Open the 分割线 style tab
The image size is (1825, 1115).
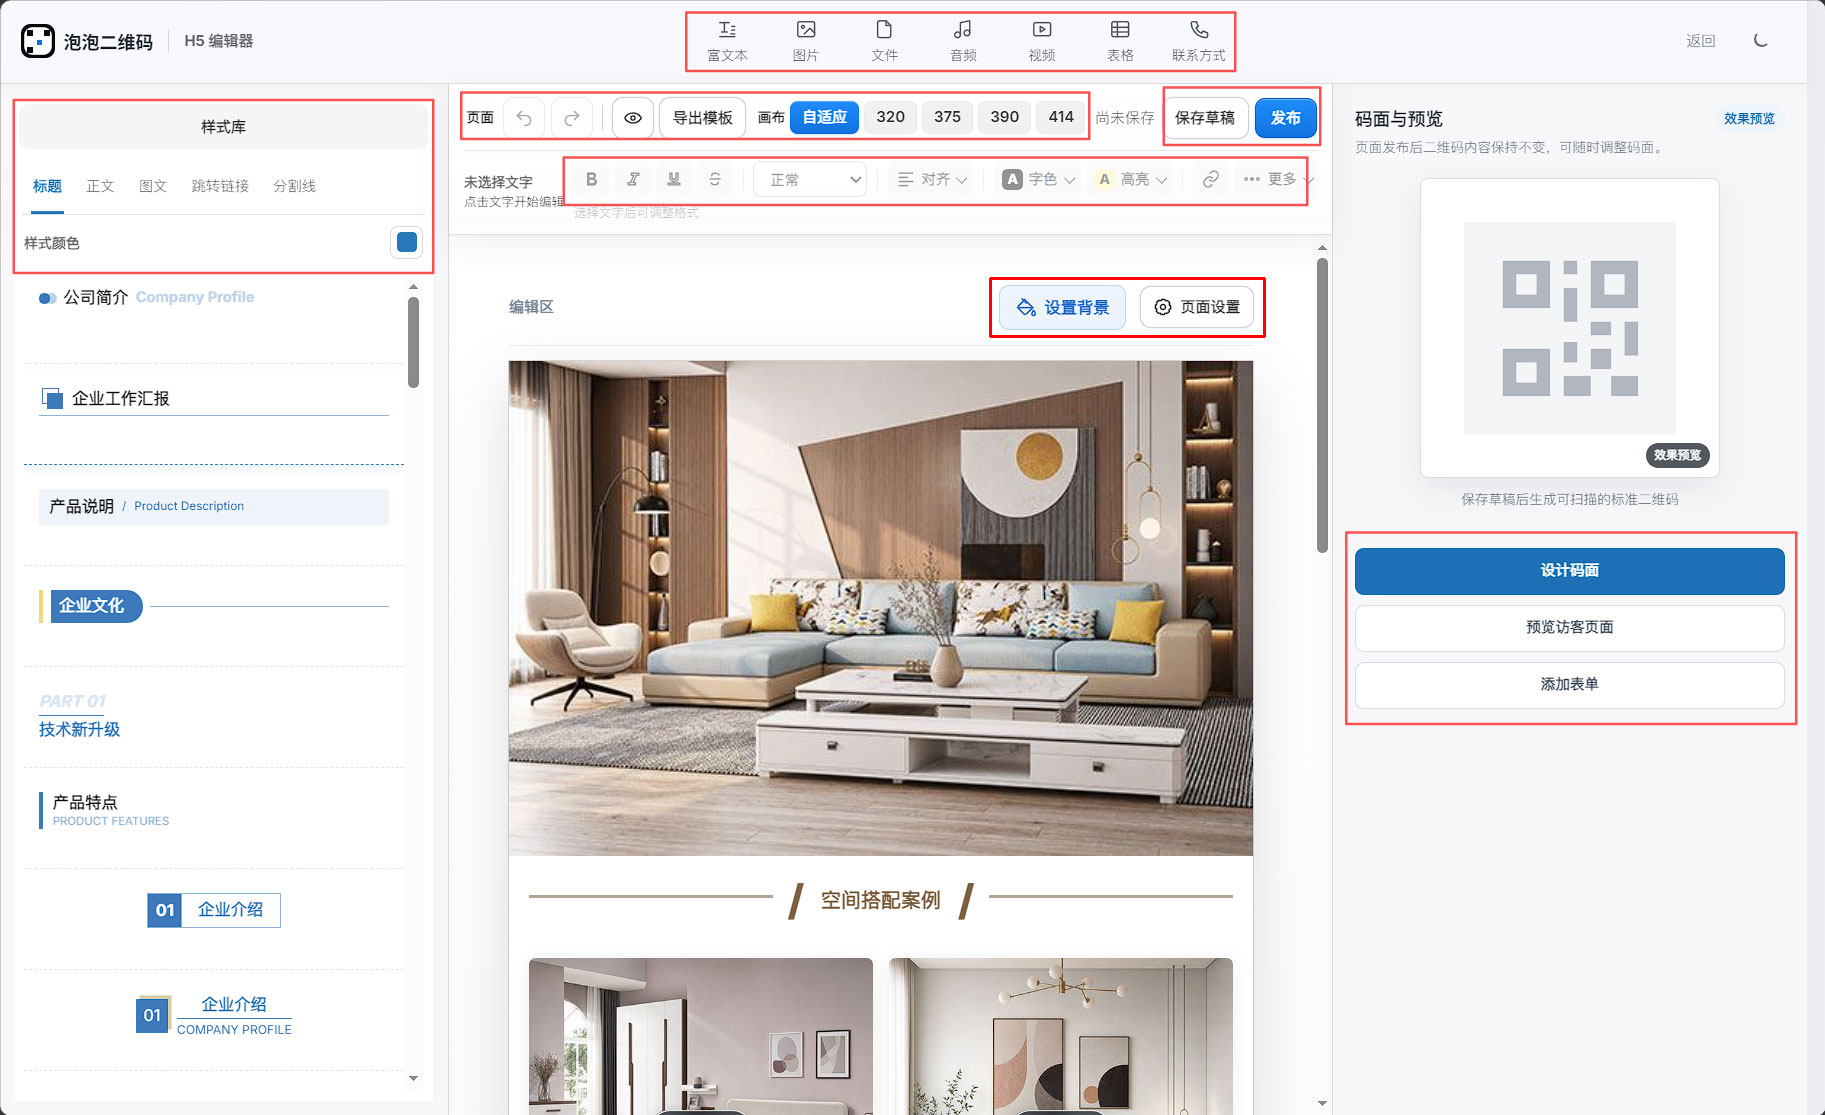coord(294,186)
